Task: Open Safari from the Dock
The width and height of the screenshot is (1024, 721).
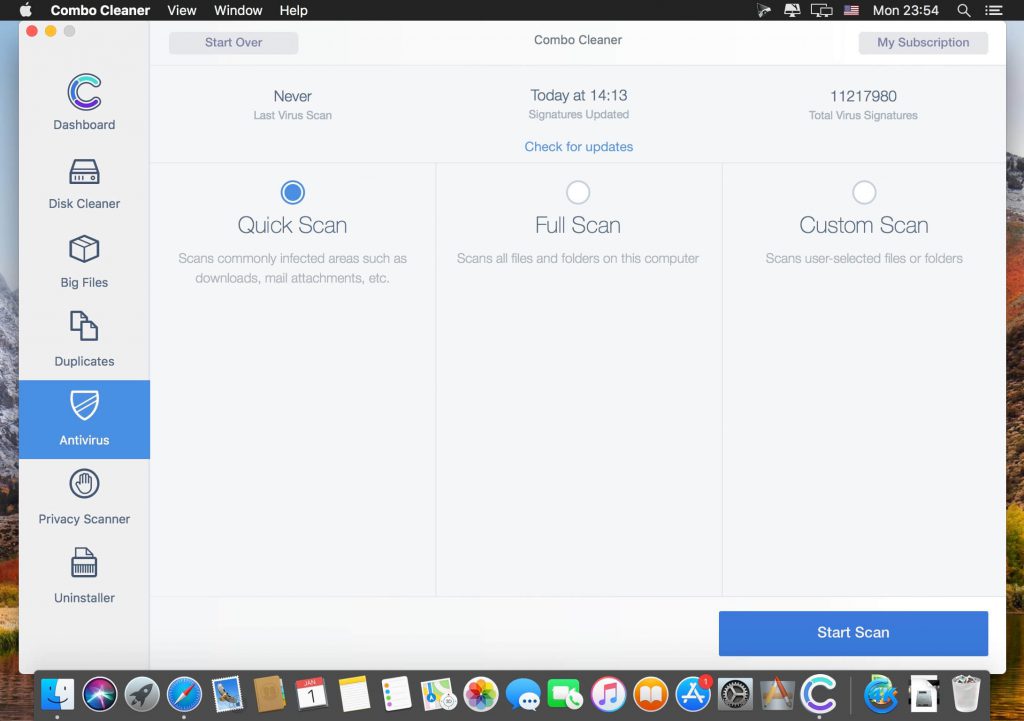Action: pos(183,693)
